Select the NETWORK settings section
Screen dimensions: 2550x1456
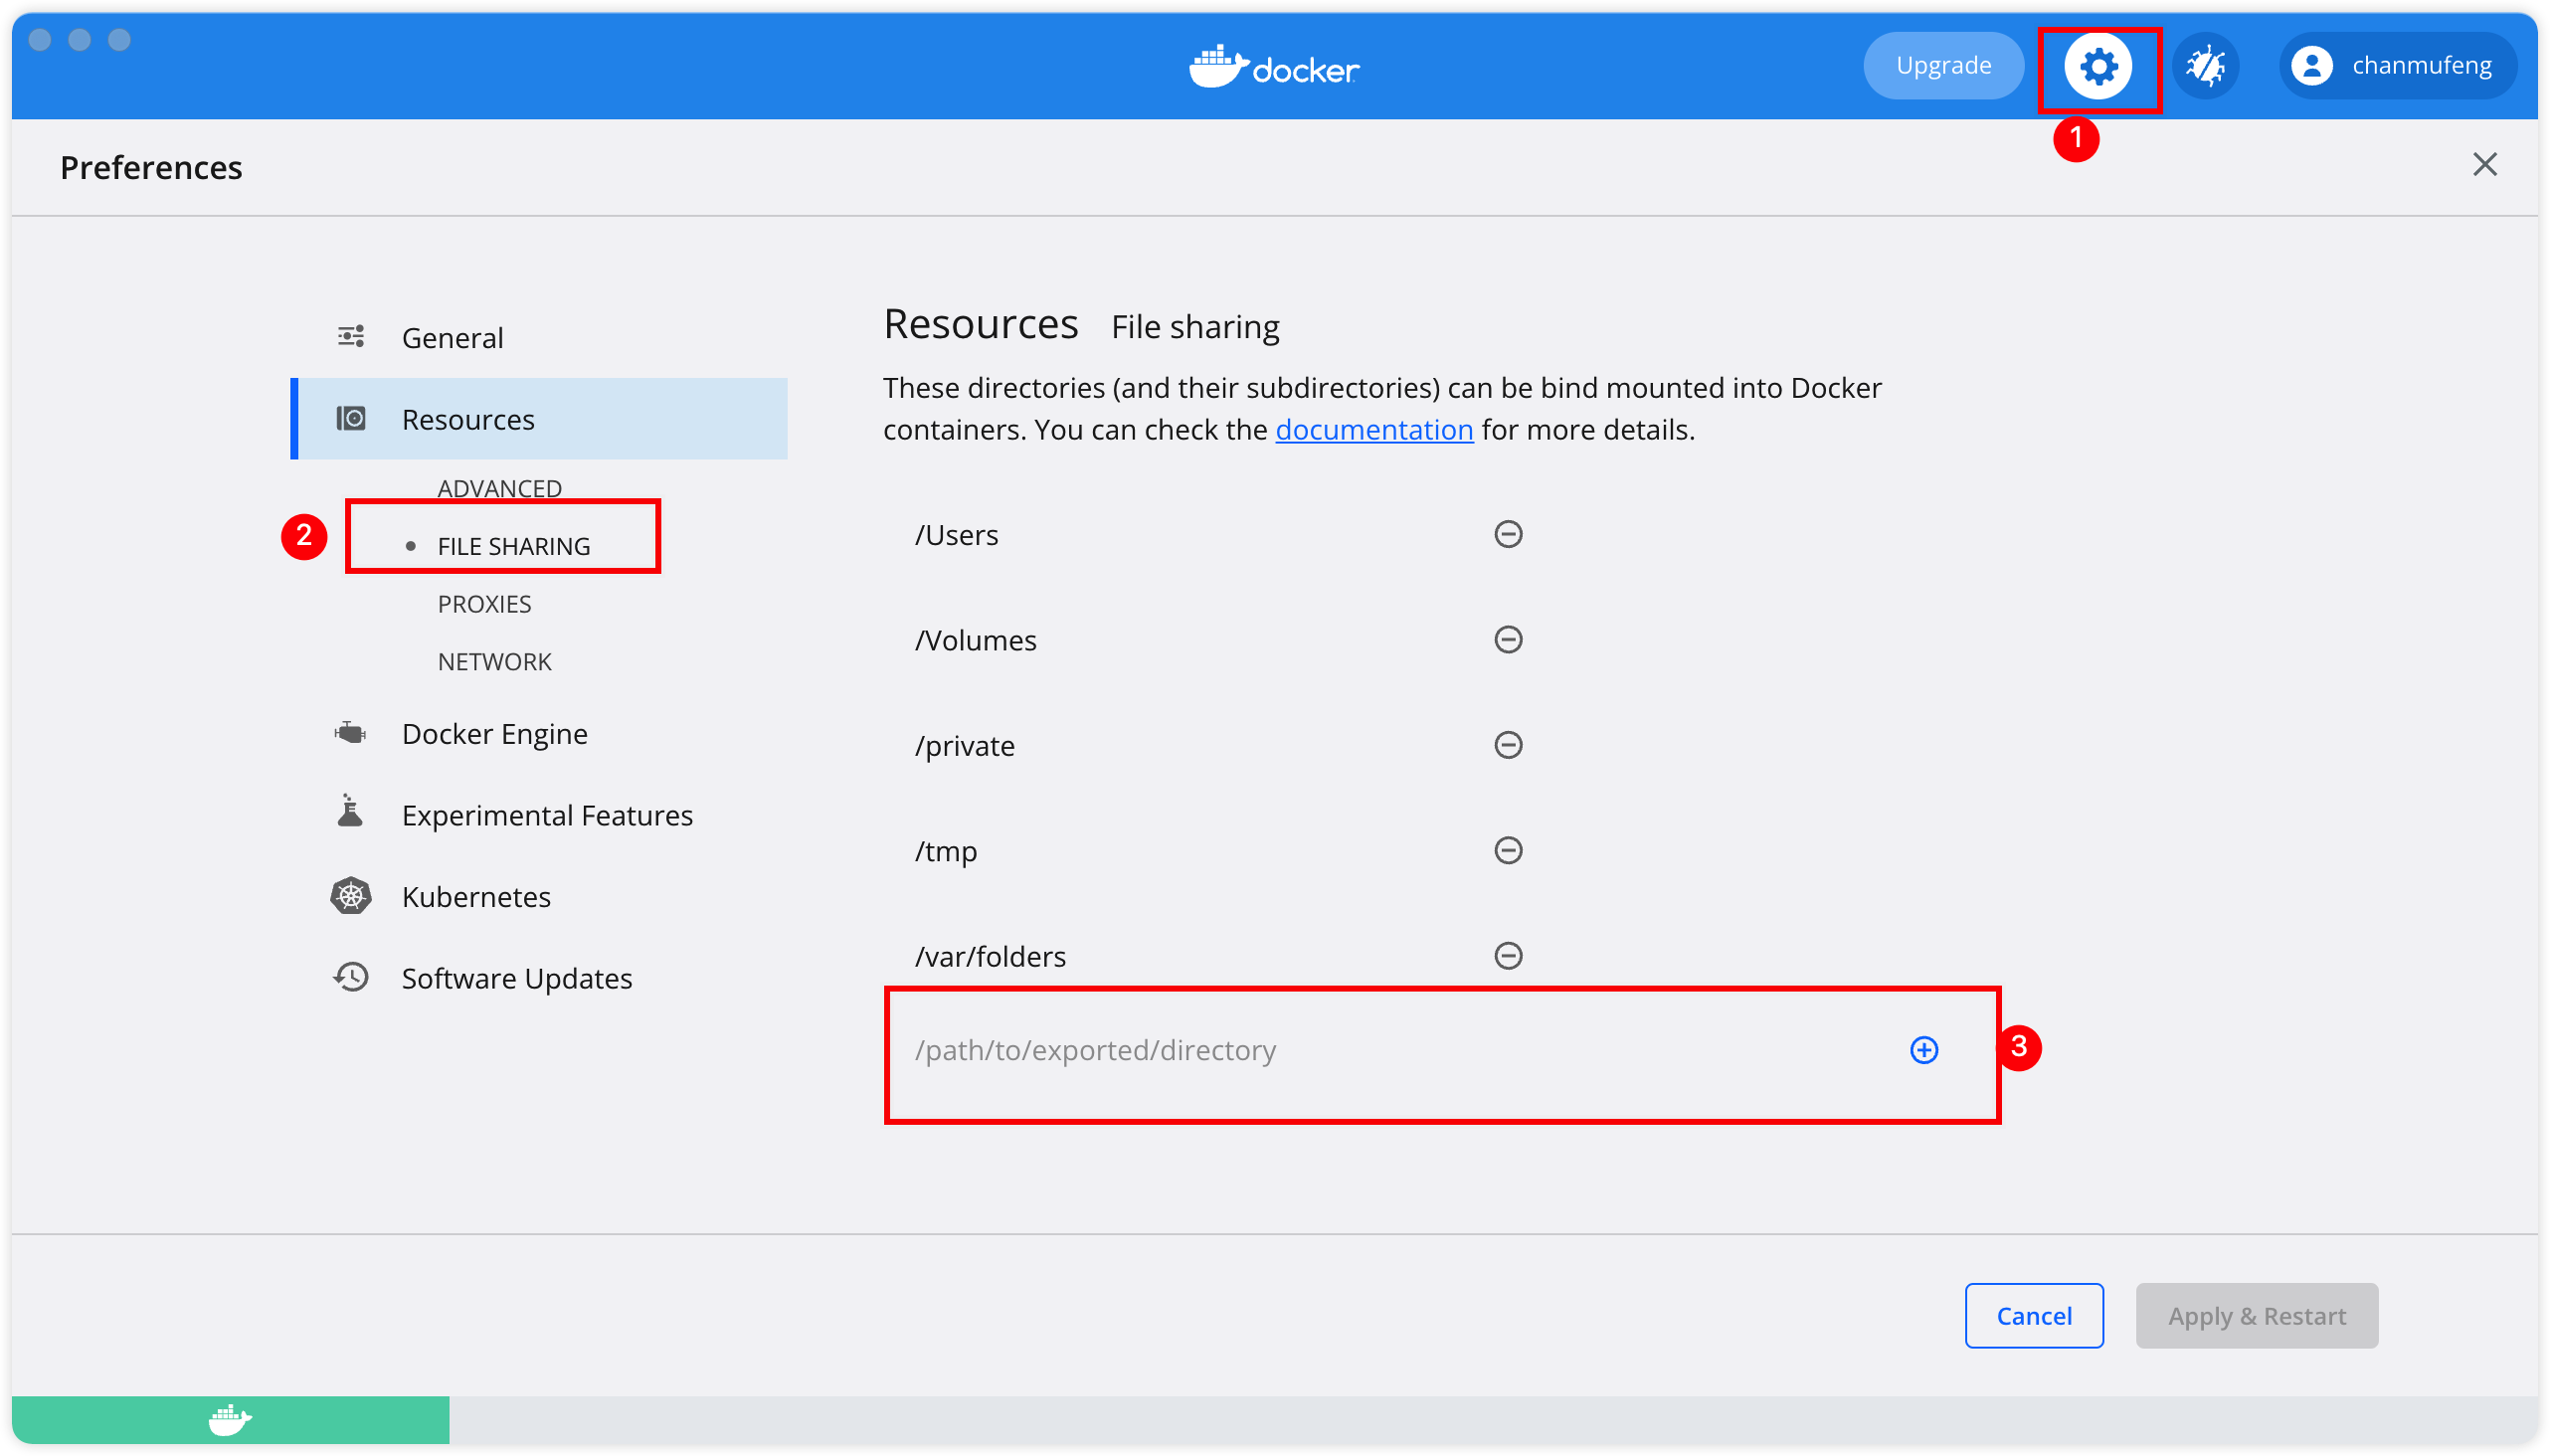pyautogui.click(x=495, y=660)
